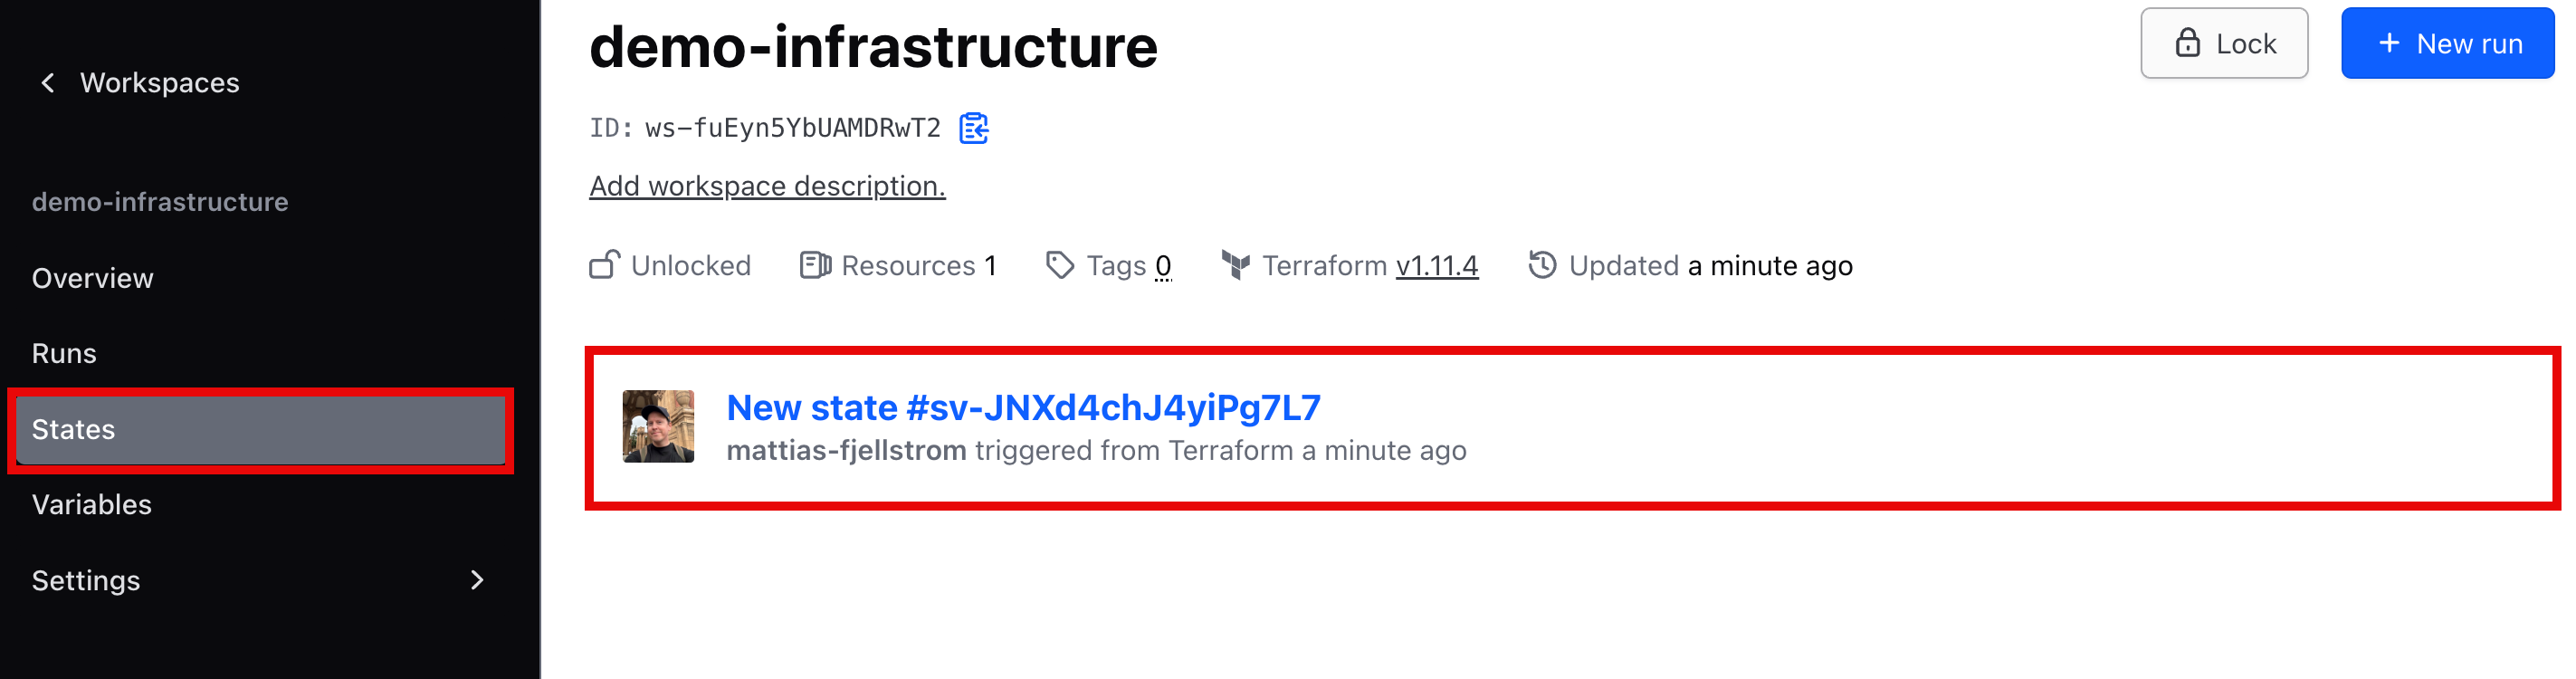Start a New run
The height and width of the screenshot is (679, 2576).
(2447, 43)
